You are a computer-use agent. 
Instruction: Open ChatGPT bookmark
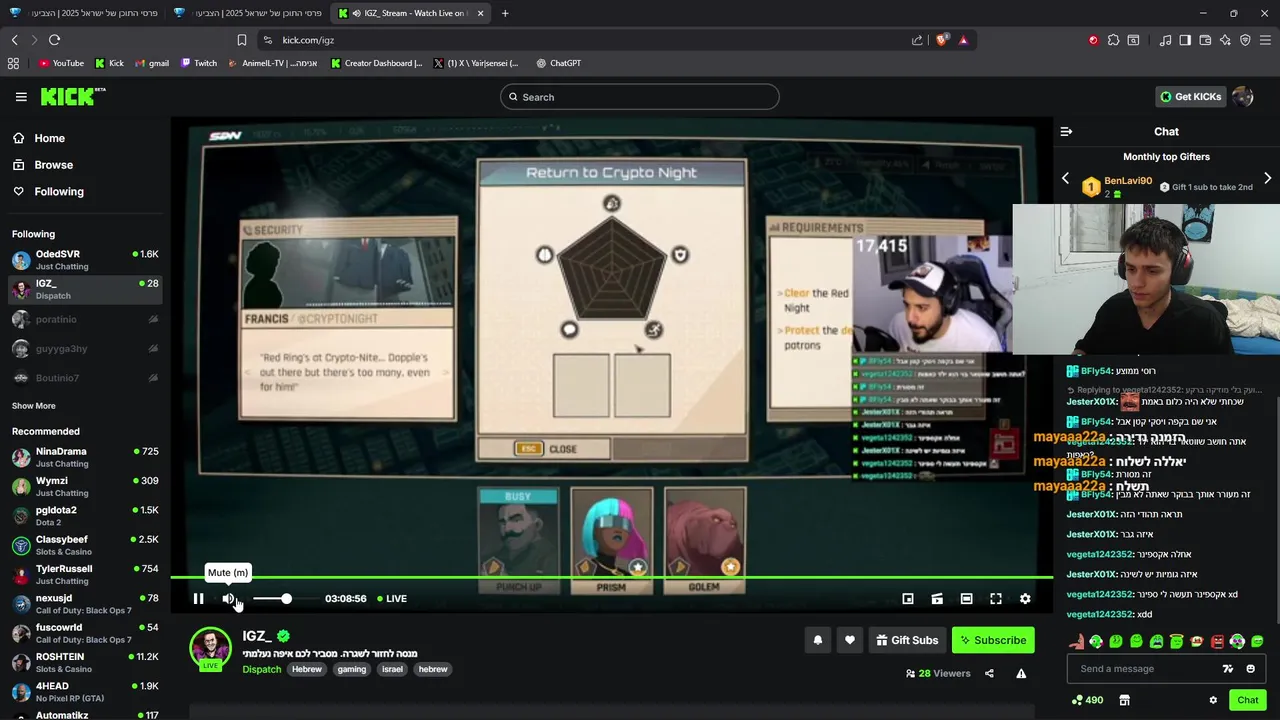[558, 63]
